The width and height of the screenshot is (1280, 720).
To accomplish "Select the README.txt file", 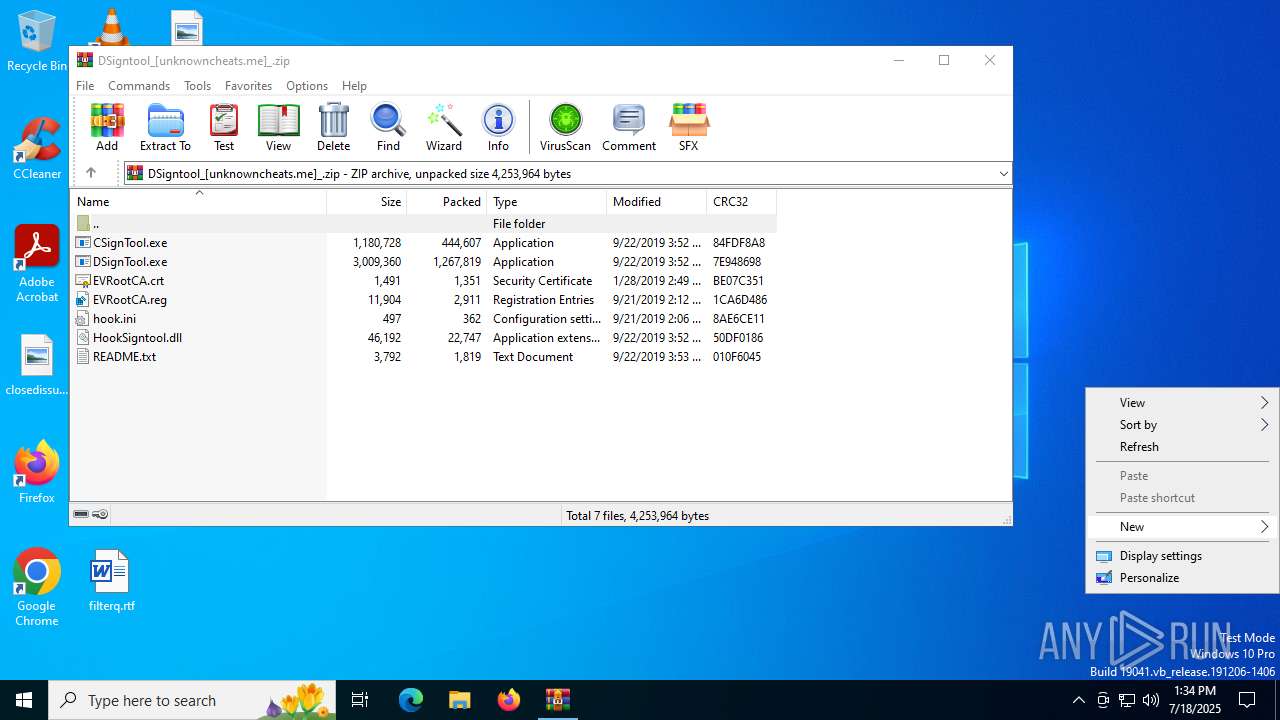I will pyautogui.click(x=124, y=357).
